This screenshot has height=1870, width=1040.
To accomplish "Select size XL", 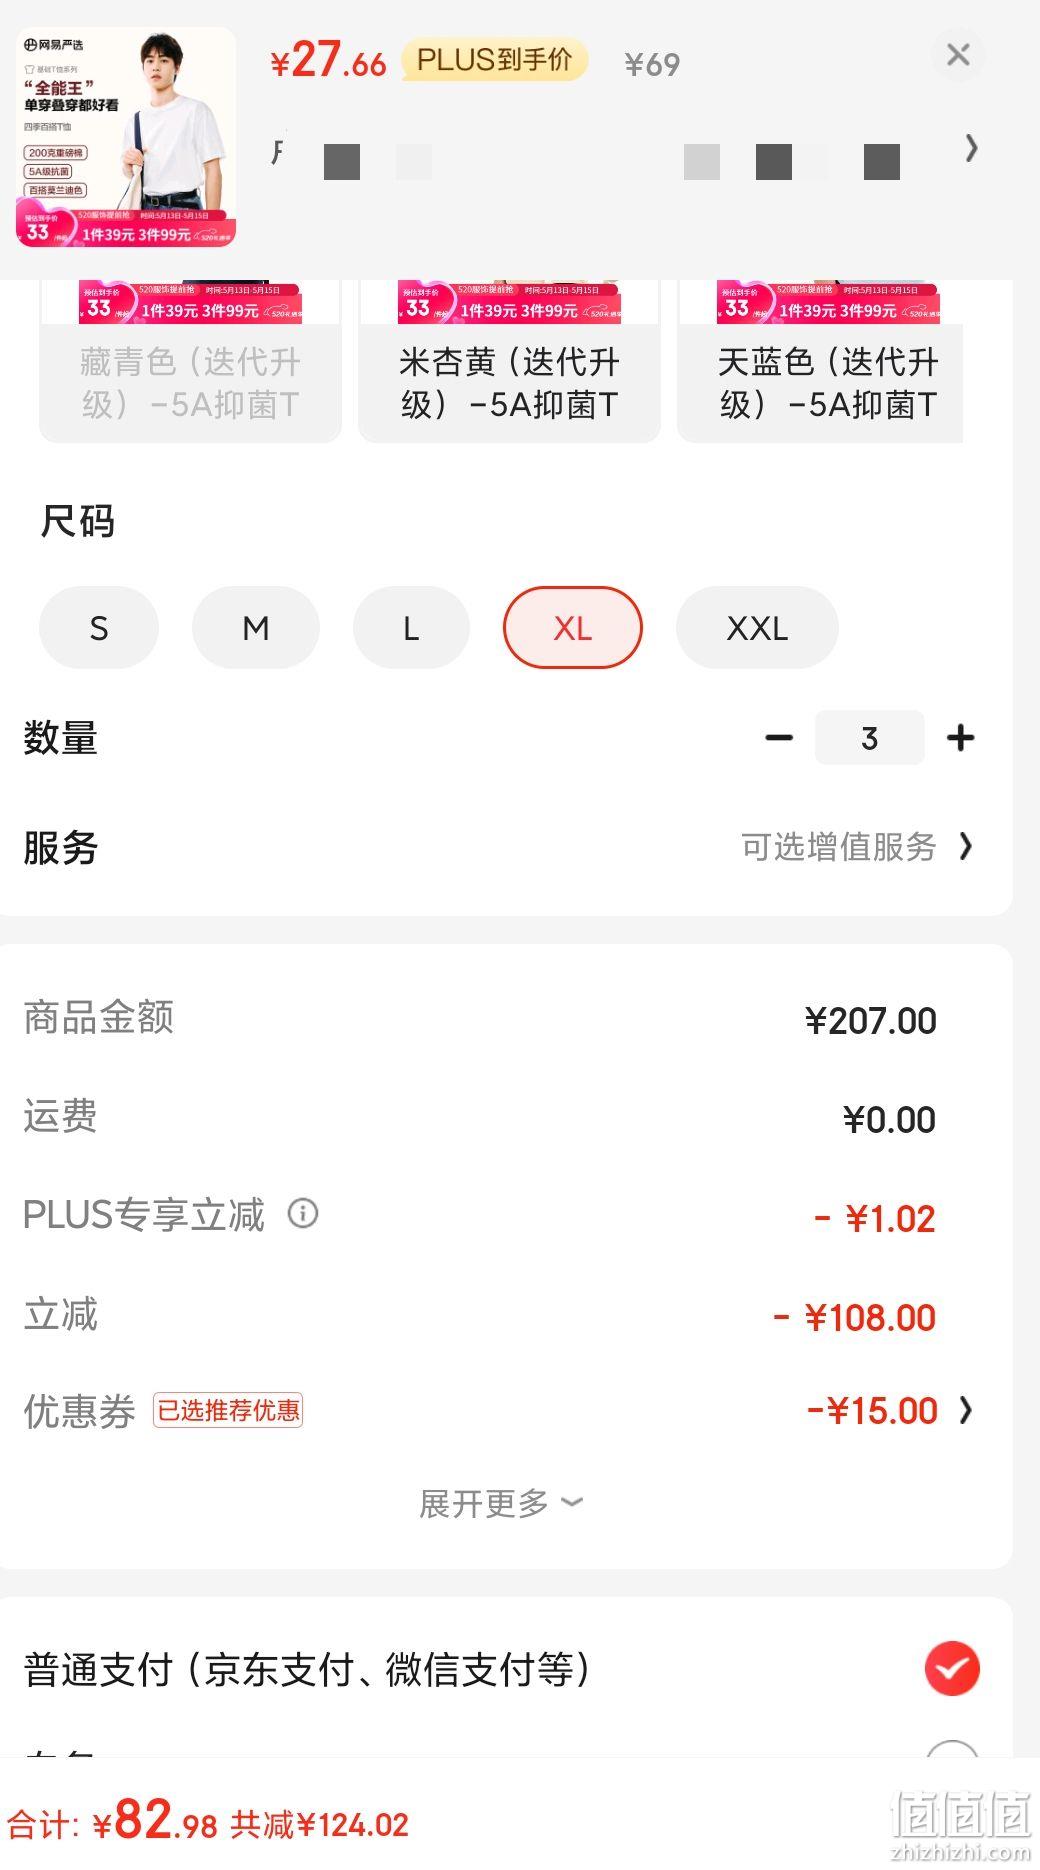I will tap(573, 627).
